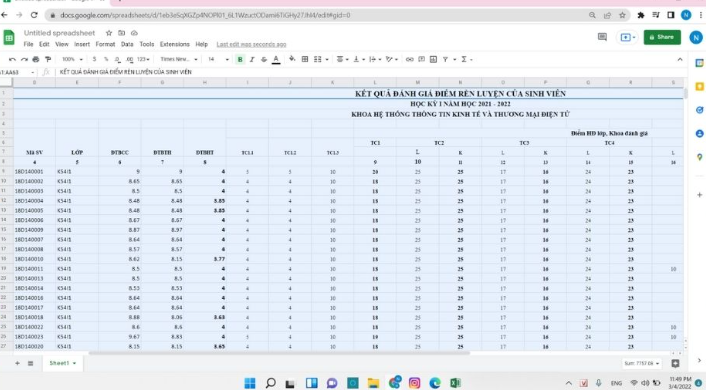Open horizontal align dropdown
The height and width of the screenshot is (390, 706).
[x=343, y=59]
